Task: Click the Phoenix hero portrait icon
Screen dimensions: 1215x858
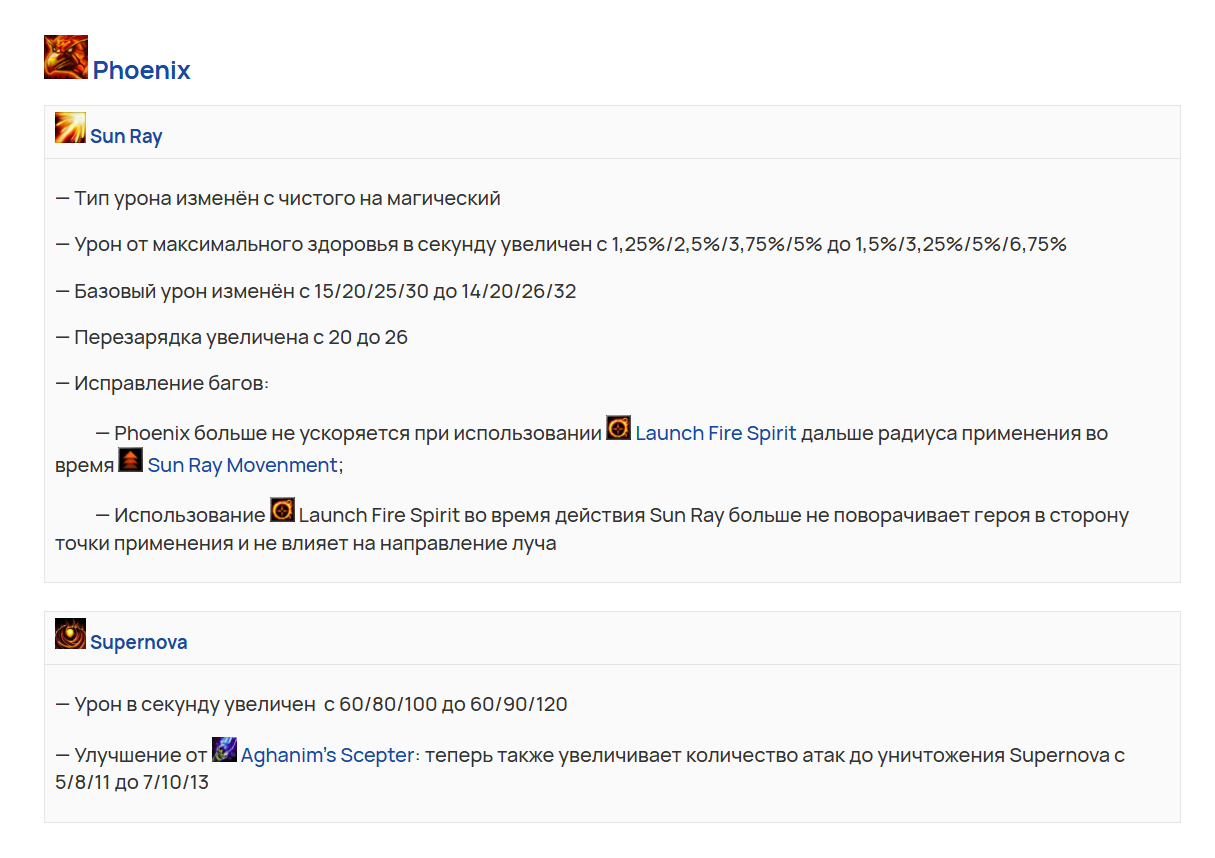Action: point(66,57)
